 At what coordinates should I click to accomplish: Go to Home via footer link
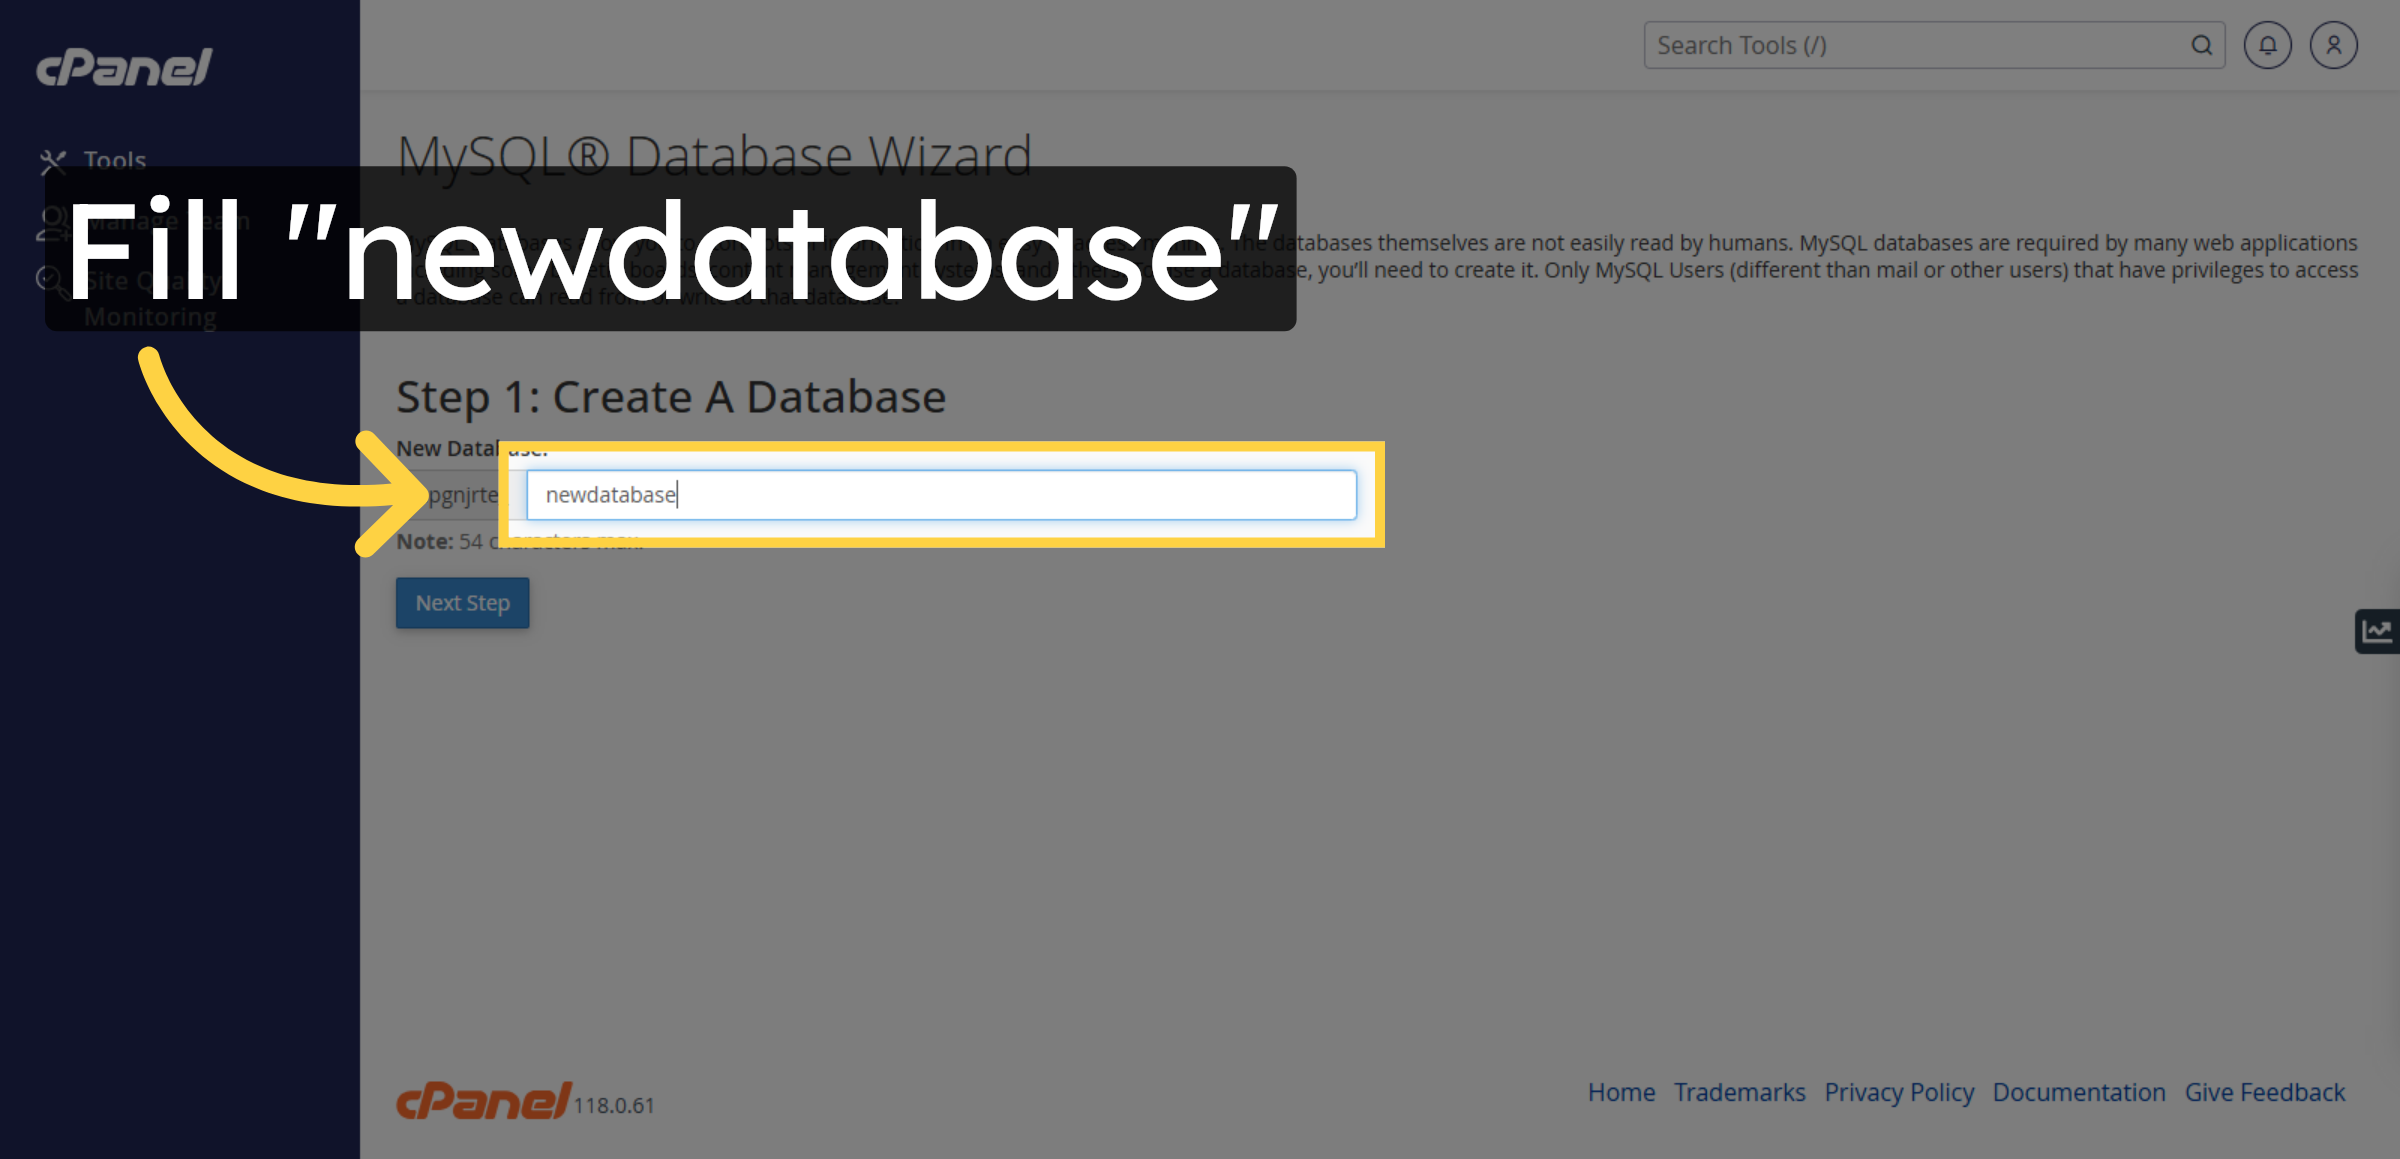[x=1621, y=1092]
